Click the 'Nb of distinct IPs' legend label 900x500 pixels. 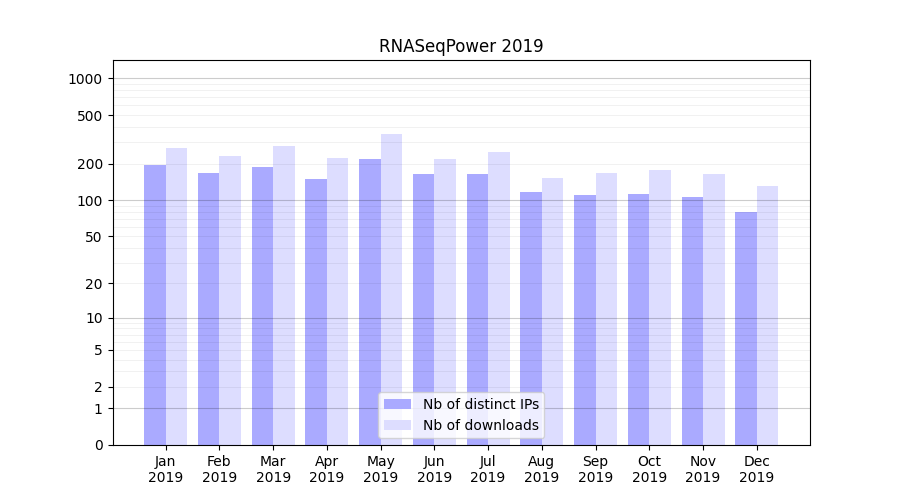(x=480, y=404)
